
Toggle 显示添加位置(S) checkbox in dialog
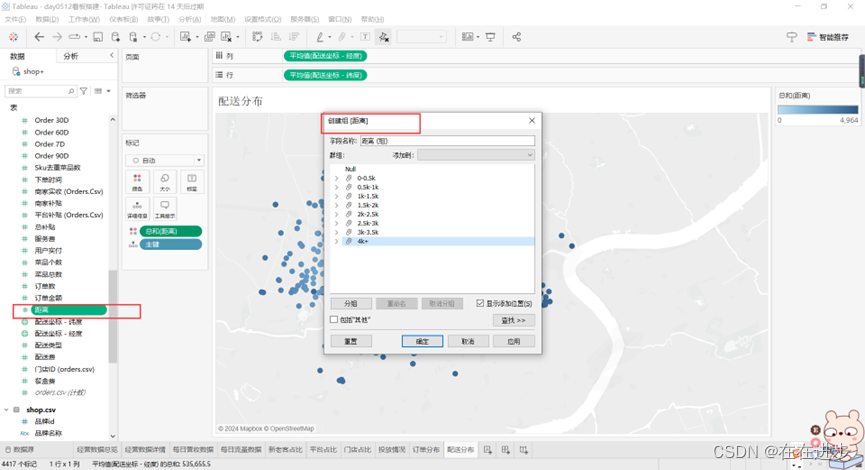pos(480,303)
